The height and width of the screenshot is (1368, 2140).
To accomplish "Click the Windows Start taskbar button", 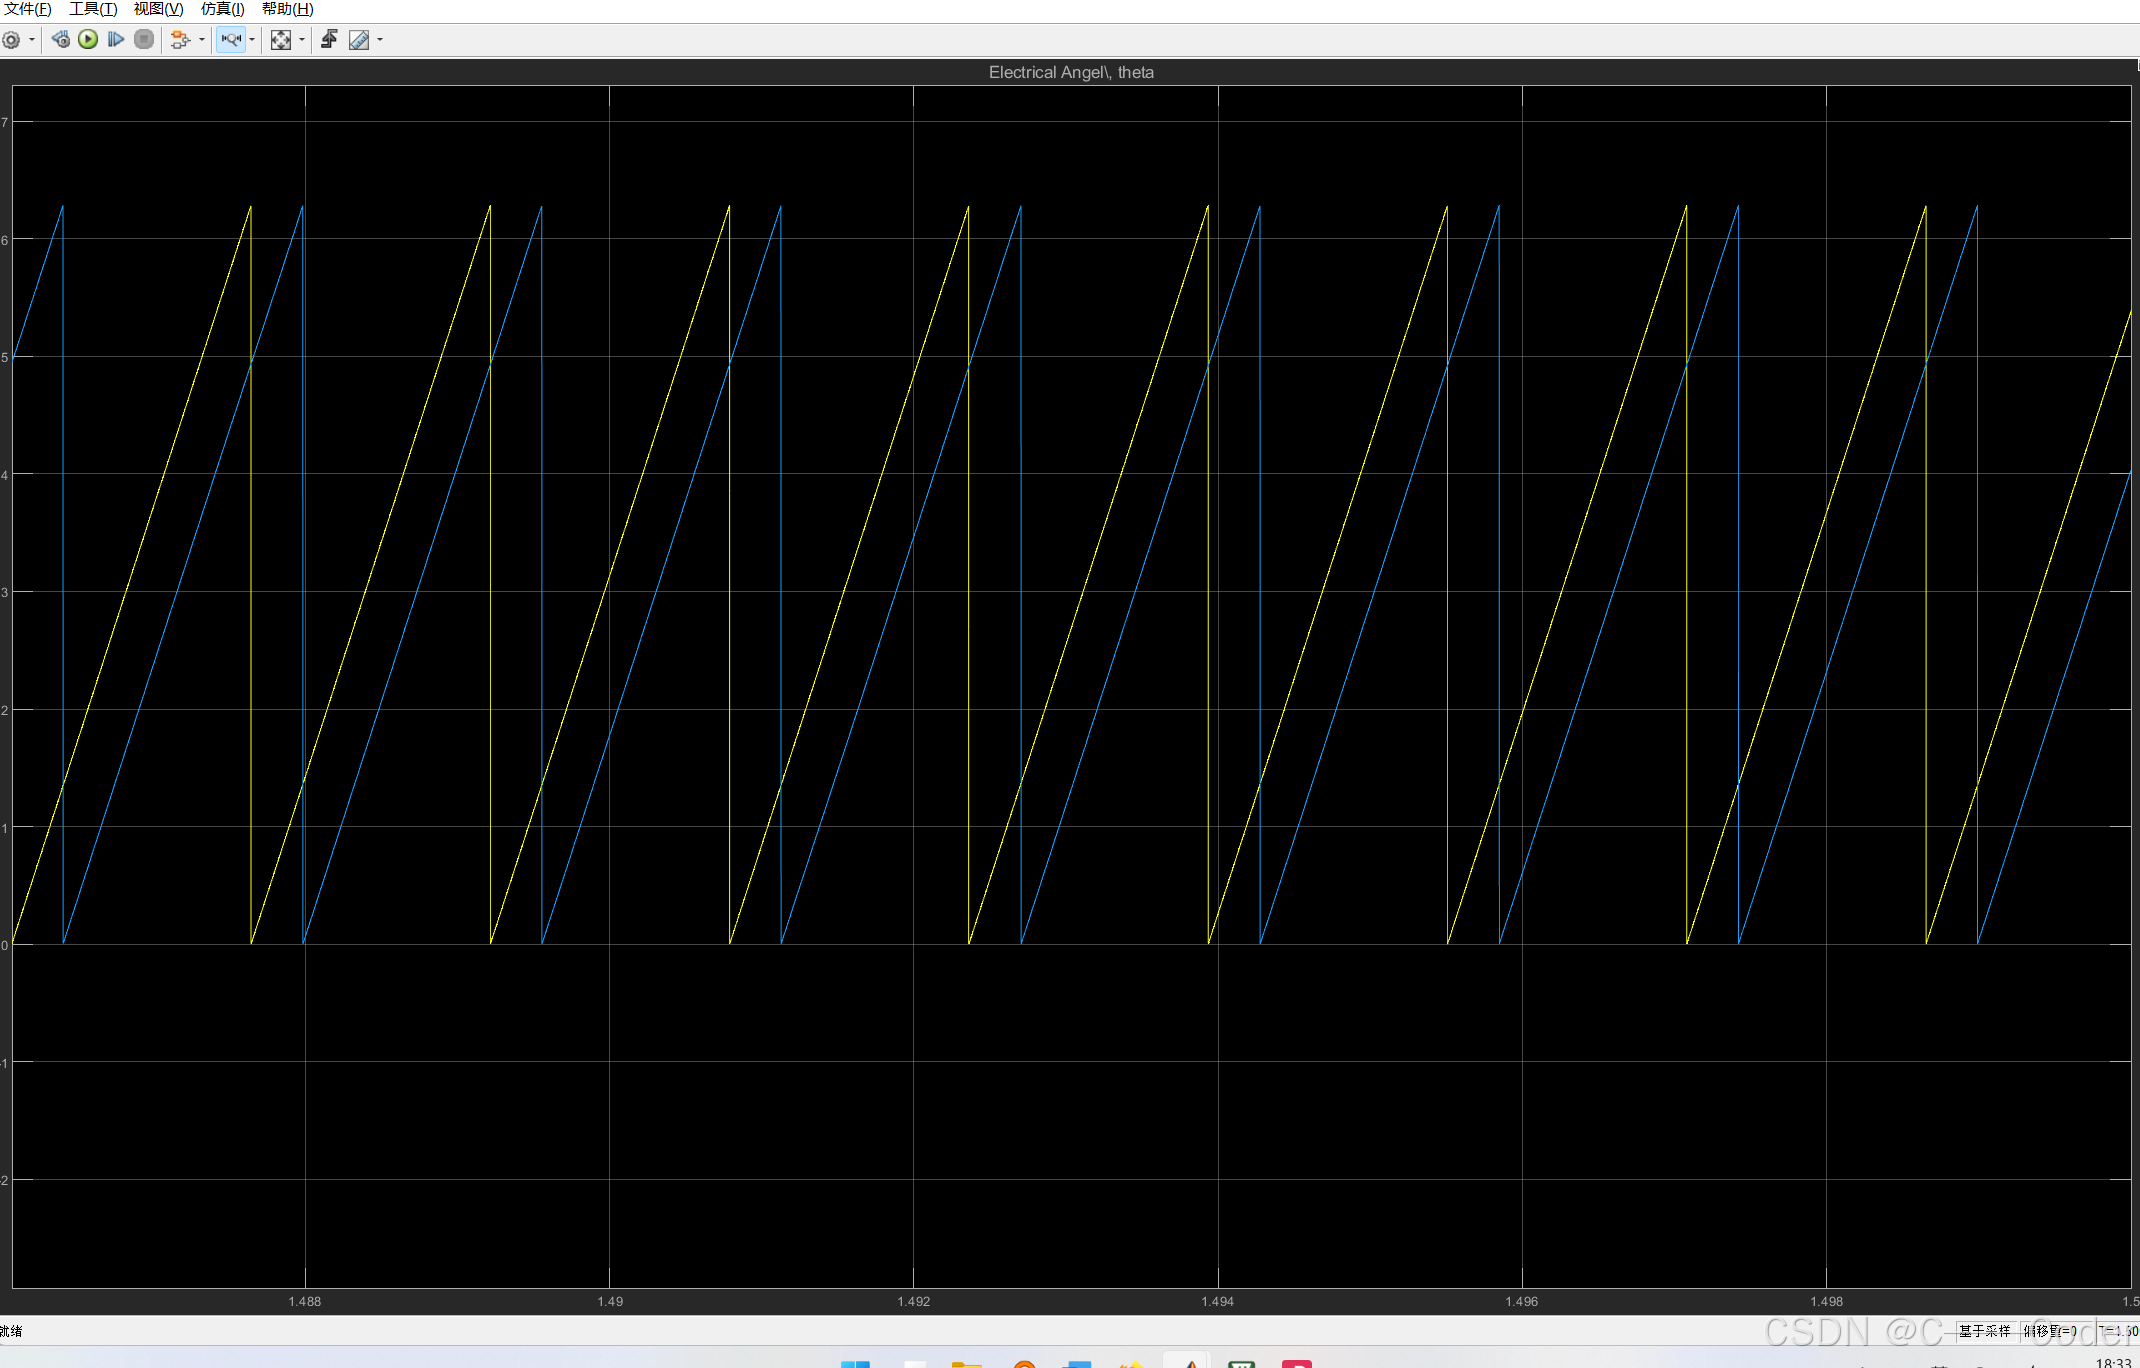I will [855, 1363].
